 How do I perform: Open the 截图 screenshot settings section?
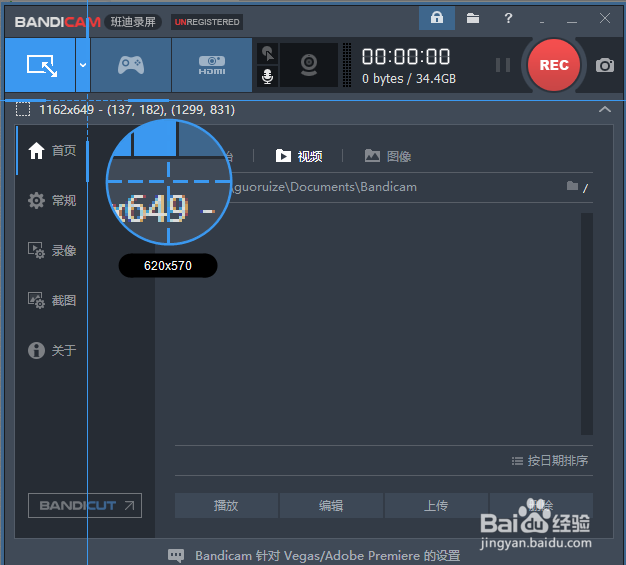[x=52, y=300]
